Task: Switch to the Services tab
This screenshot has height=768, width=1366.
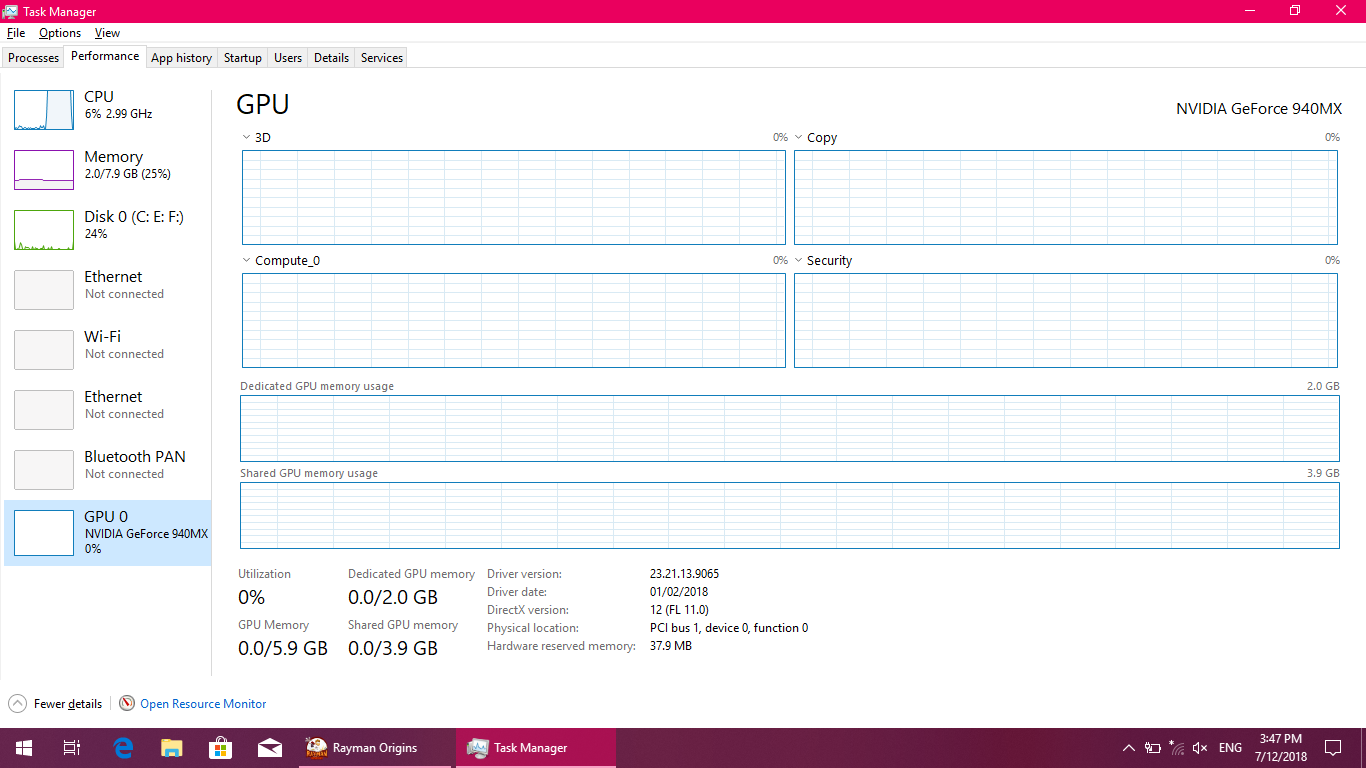Action: click(382, 58)
